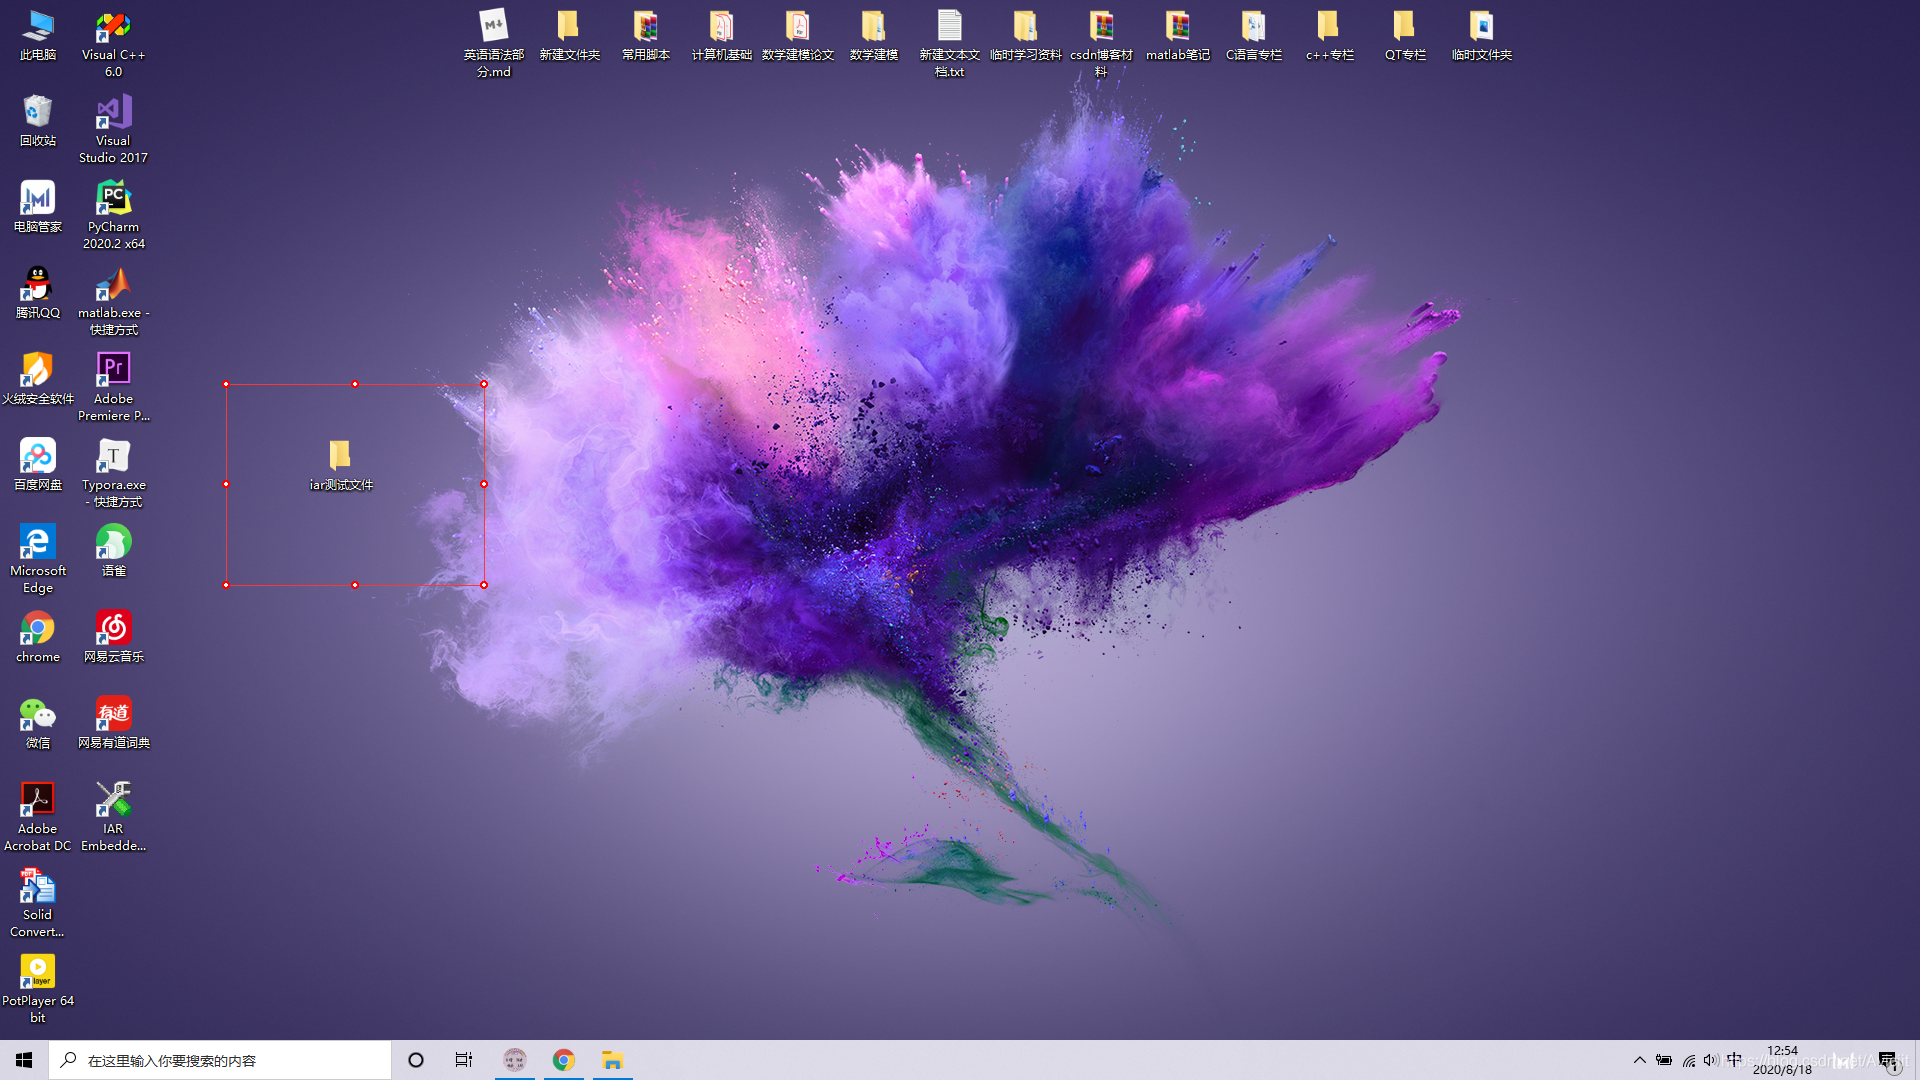Image resolution: width=1920 pixels, height=1080 pixels.
Task: Open Task View on the taskbar
Action: click(464, 1060)
